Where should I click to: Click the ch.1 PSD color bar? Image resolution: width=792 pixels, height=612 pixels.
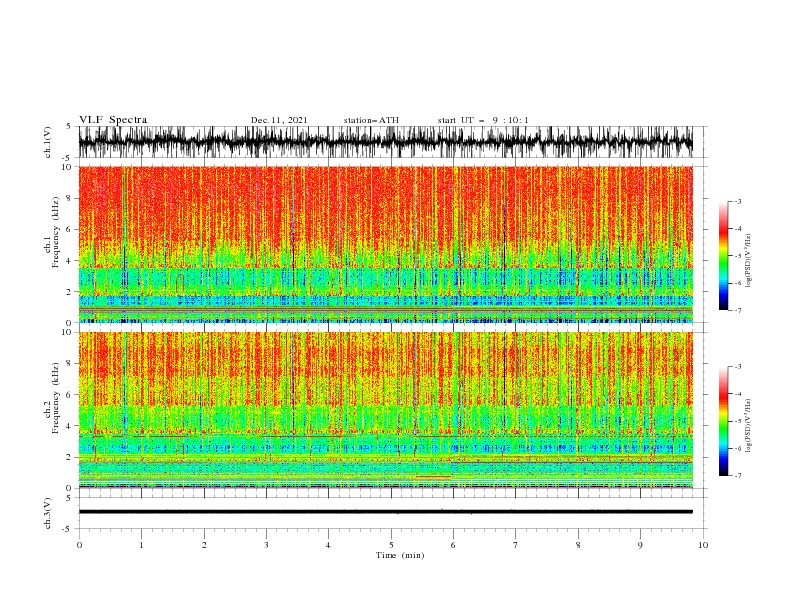tap(723, 256)
